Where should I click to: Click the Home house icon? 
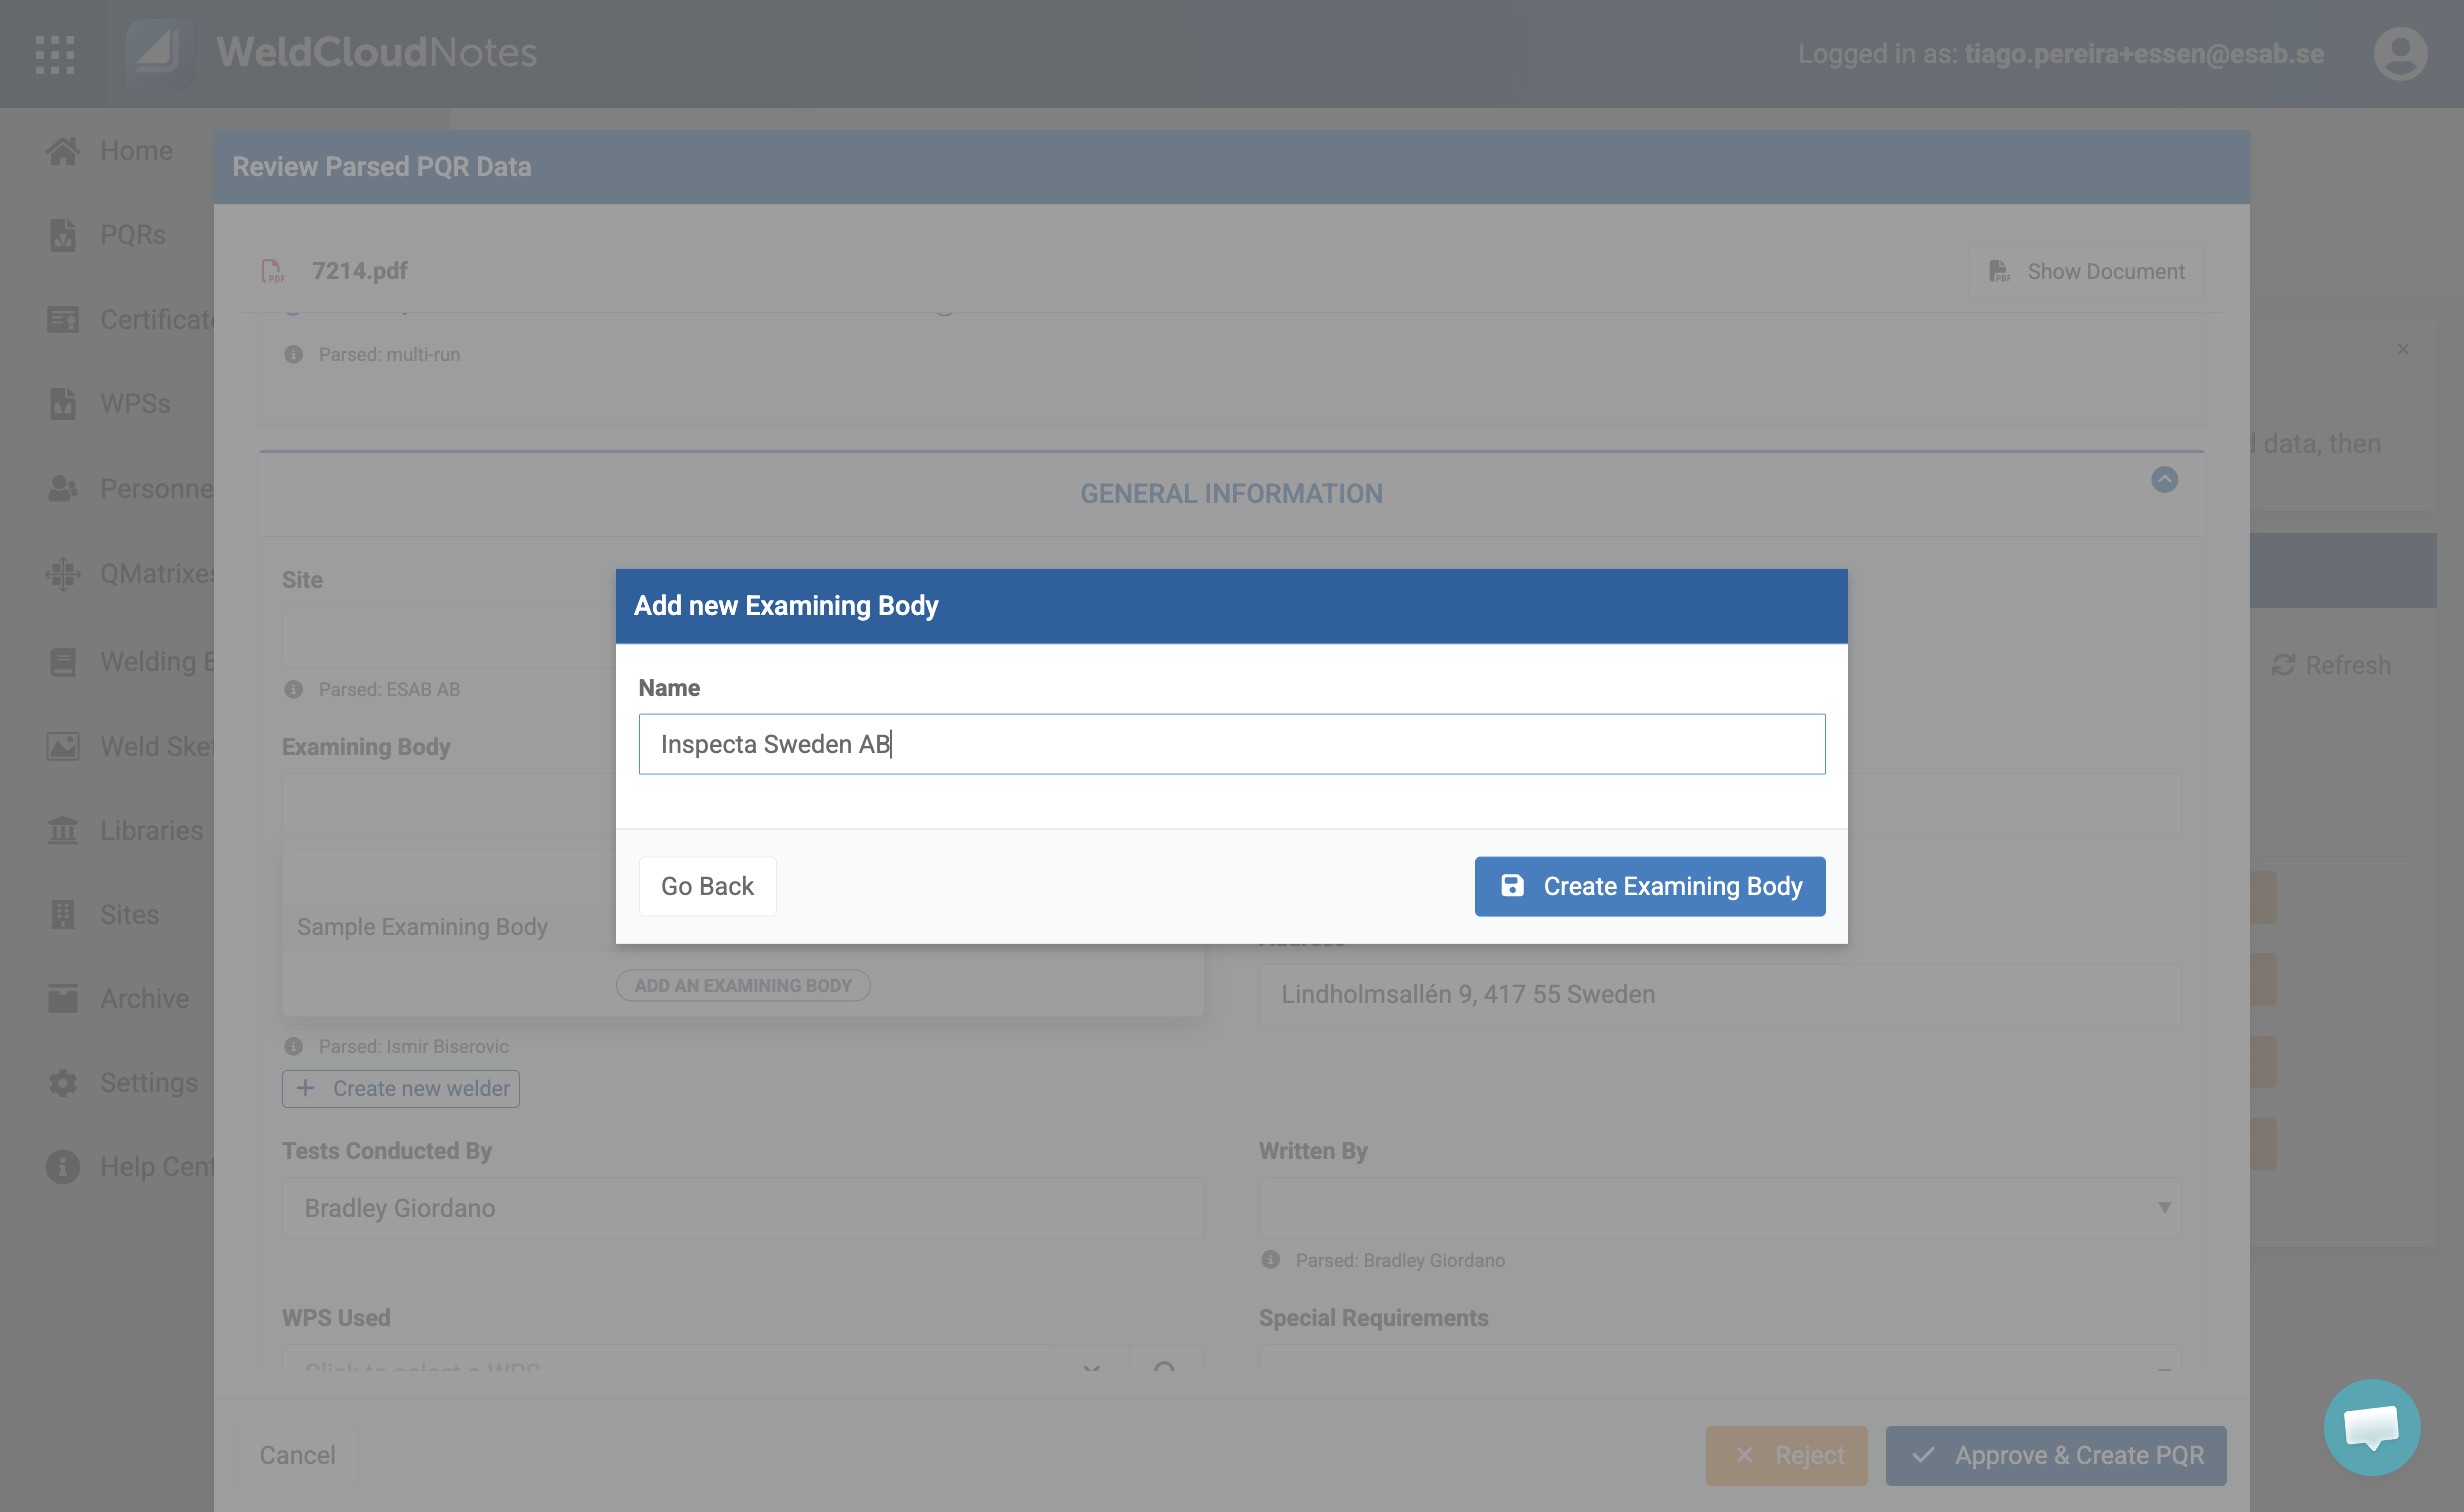[62, 151]
